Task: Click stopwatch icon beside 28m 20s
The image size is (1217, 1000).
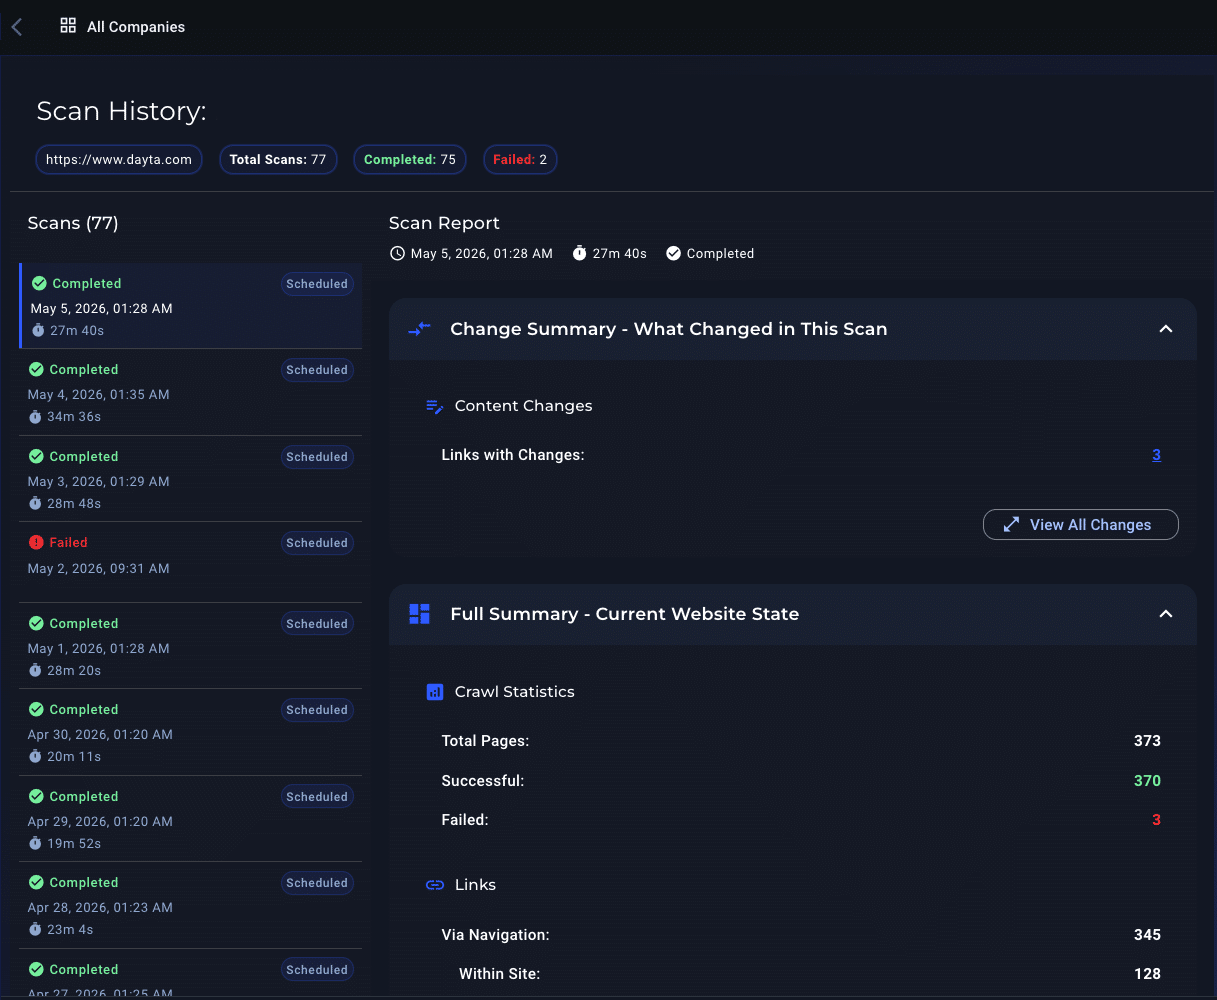Action: pos(35,670)
